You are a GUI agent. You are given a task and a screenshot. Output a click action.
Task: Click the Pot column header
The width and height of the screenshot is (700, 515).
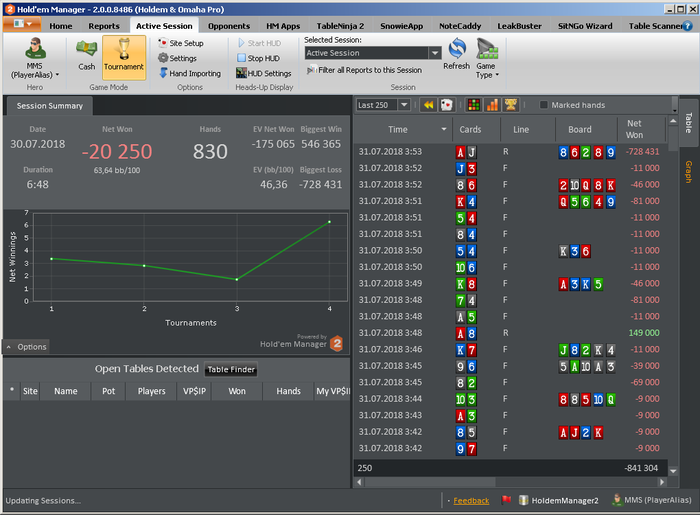tap(108, 391)
